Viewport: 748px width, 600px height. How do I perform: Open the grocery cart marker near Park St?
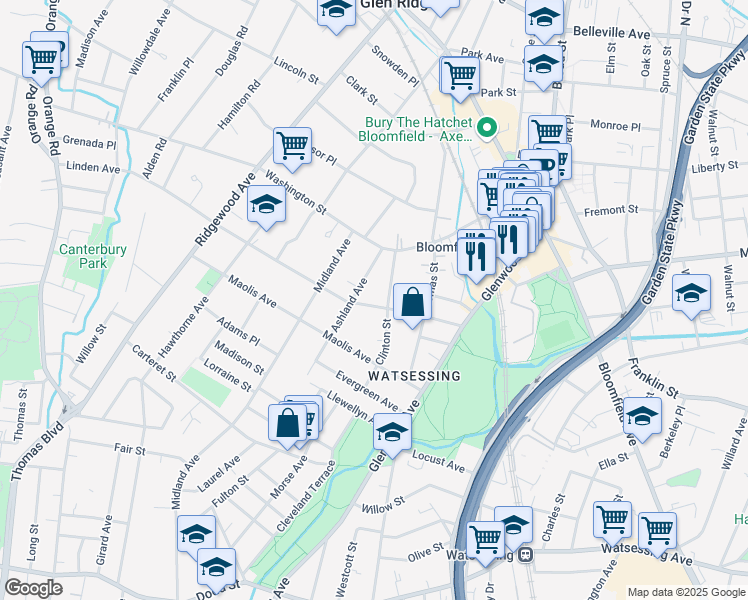click(x=460, y=76)
